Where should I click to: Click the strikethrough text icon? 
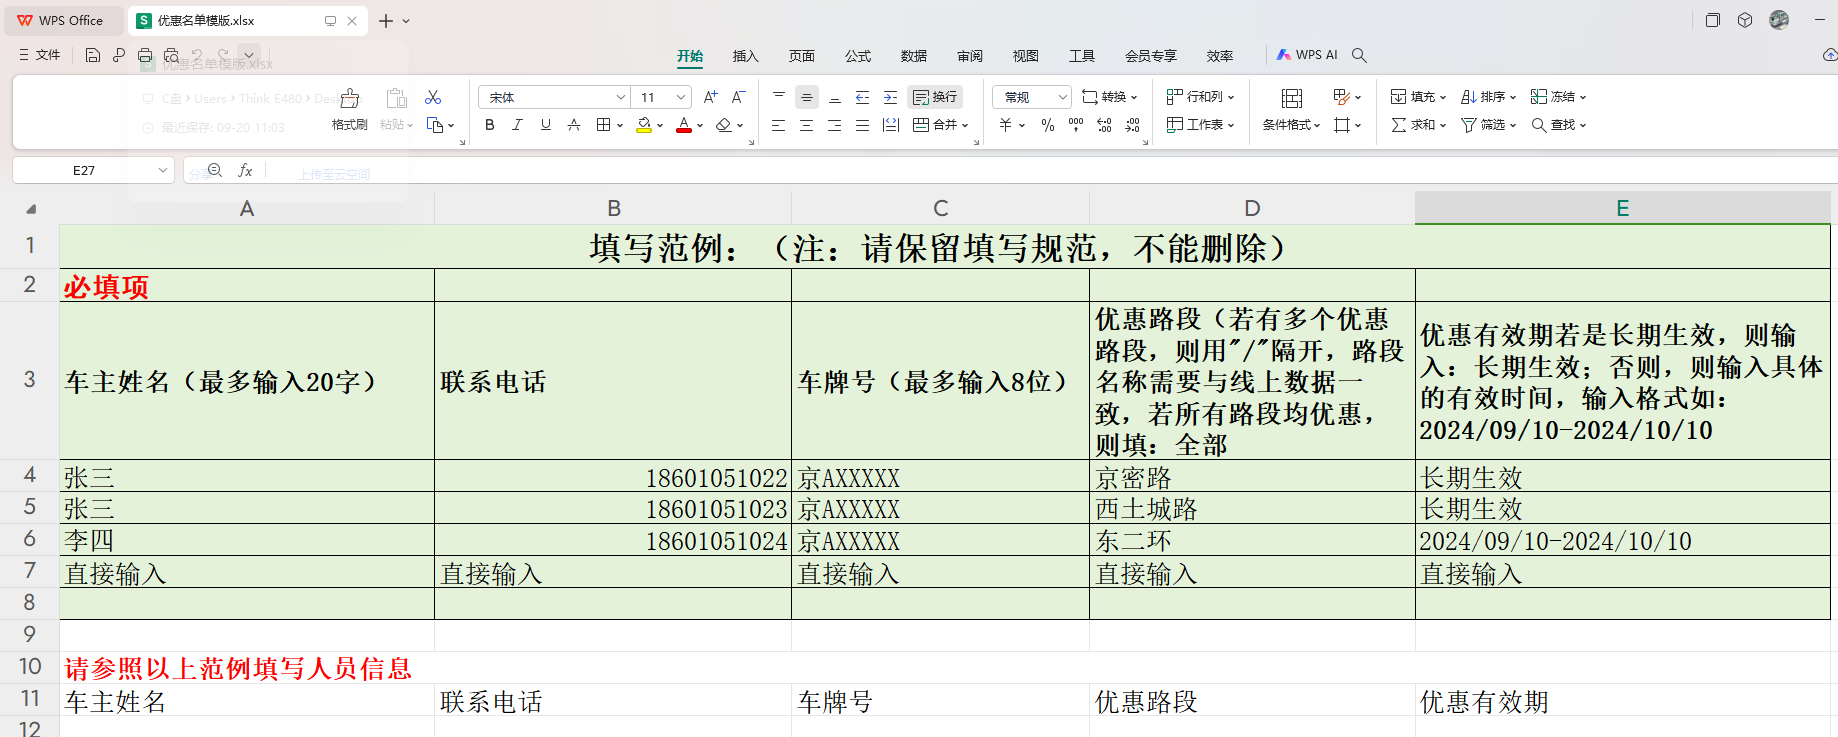coord(573,125)
